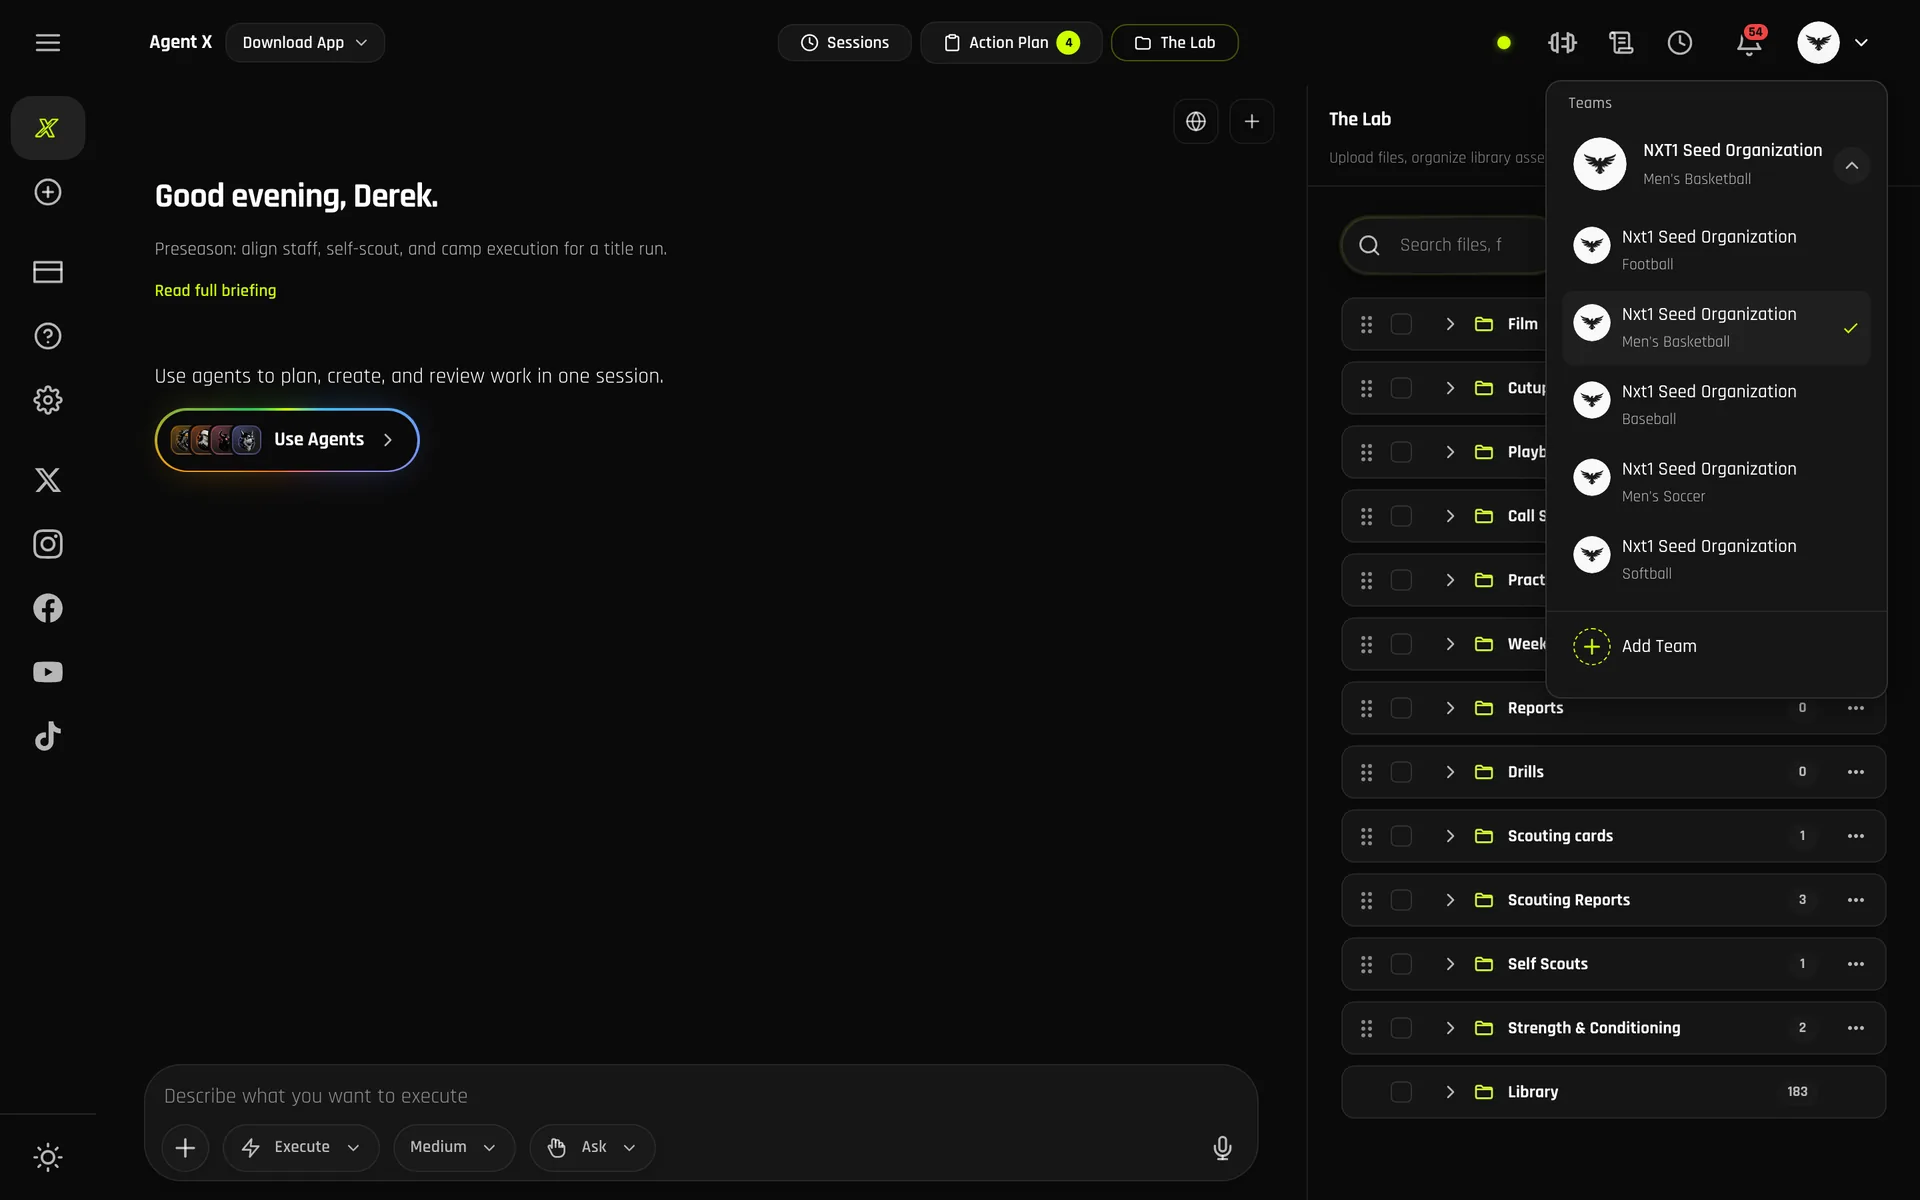Open the Execute mode dropdown
Screen dimensions: 1920x1200
coord(301,1148)
